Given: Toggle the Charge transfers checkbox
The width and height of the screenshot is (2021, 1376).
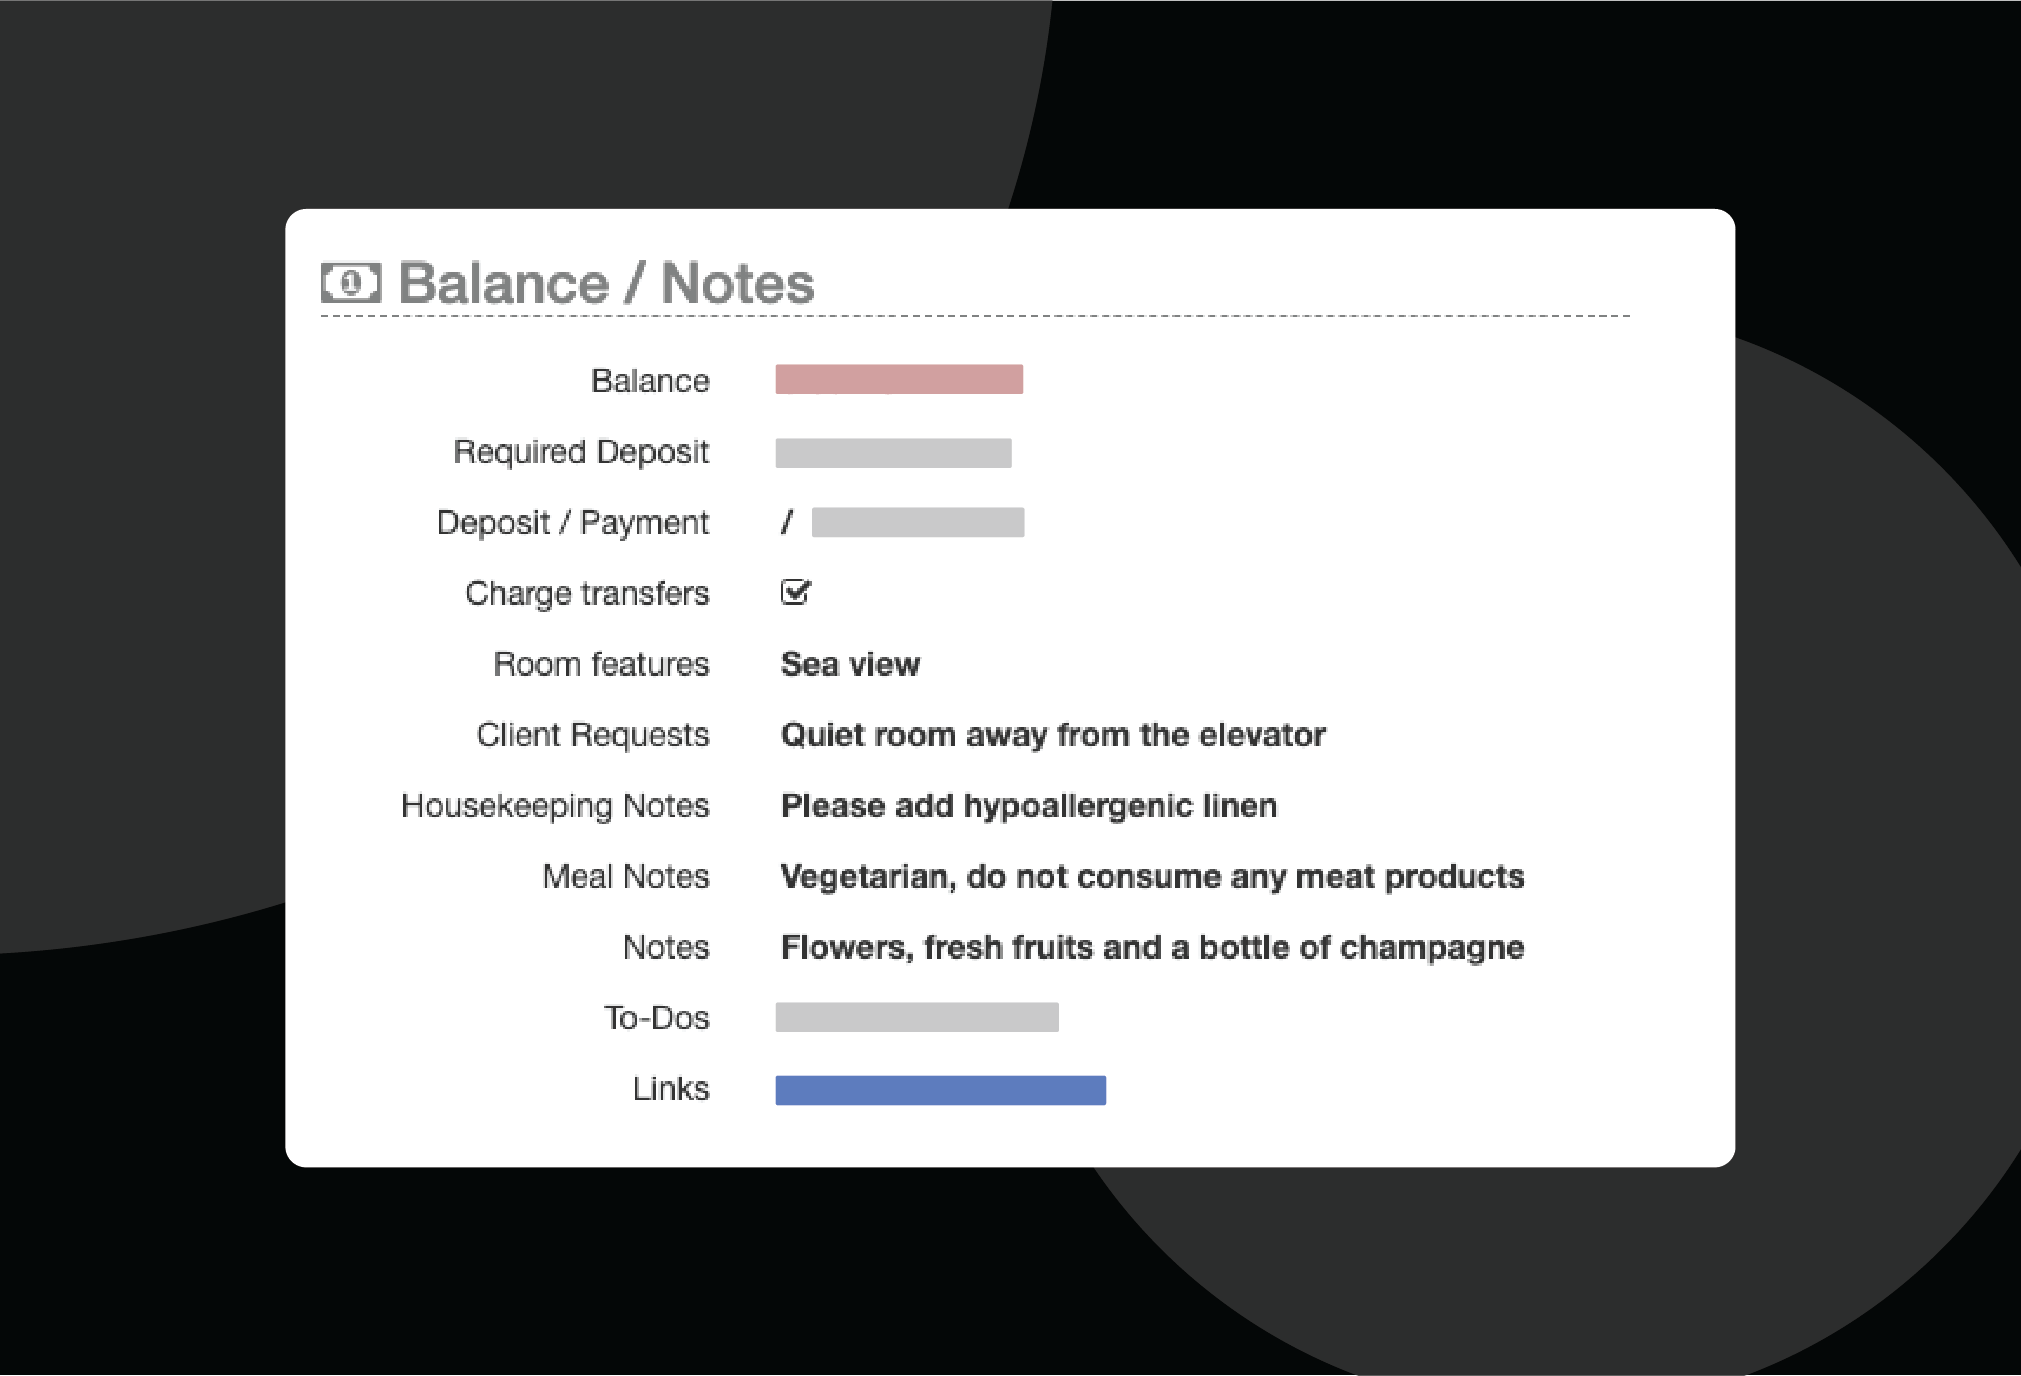Looking at the screenshot, I should coord(795,593).
